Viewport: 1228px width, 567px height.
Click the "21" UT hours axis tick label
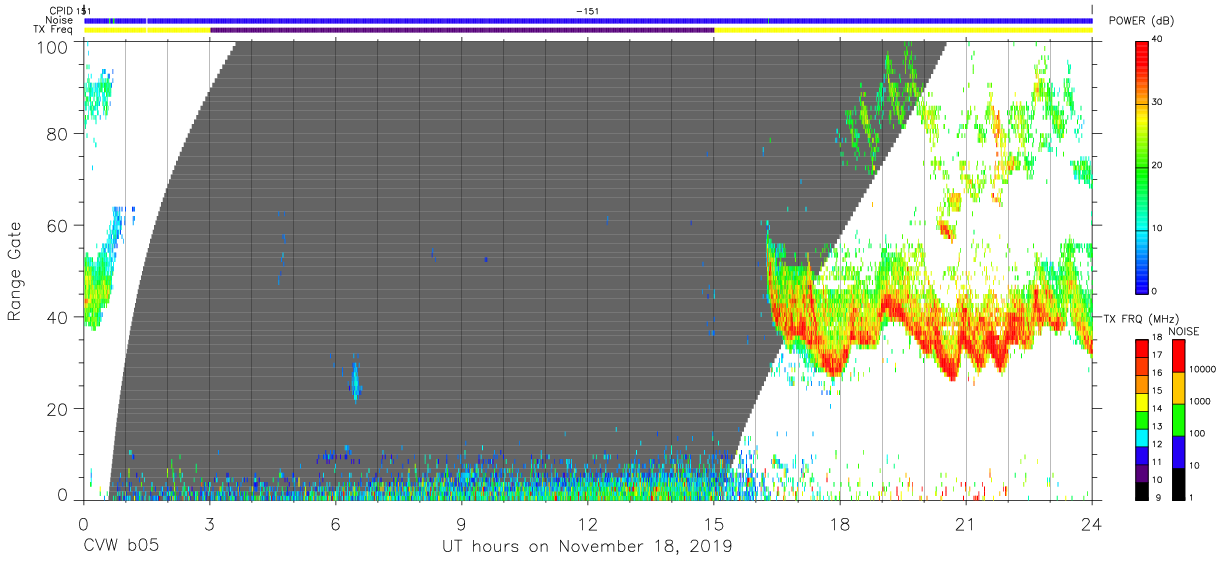(x=966, y=523)
